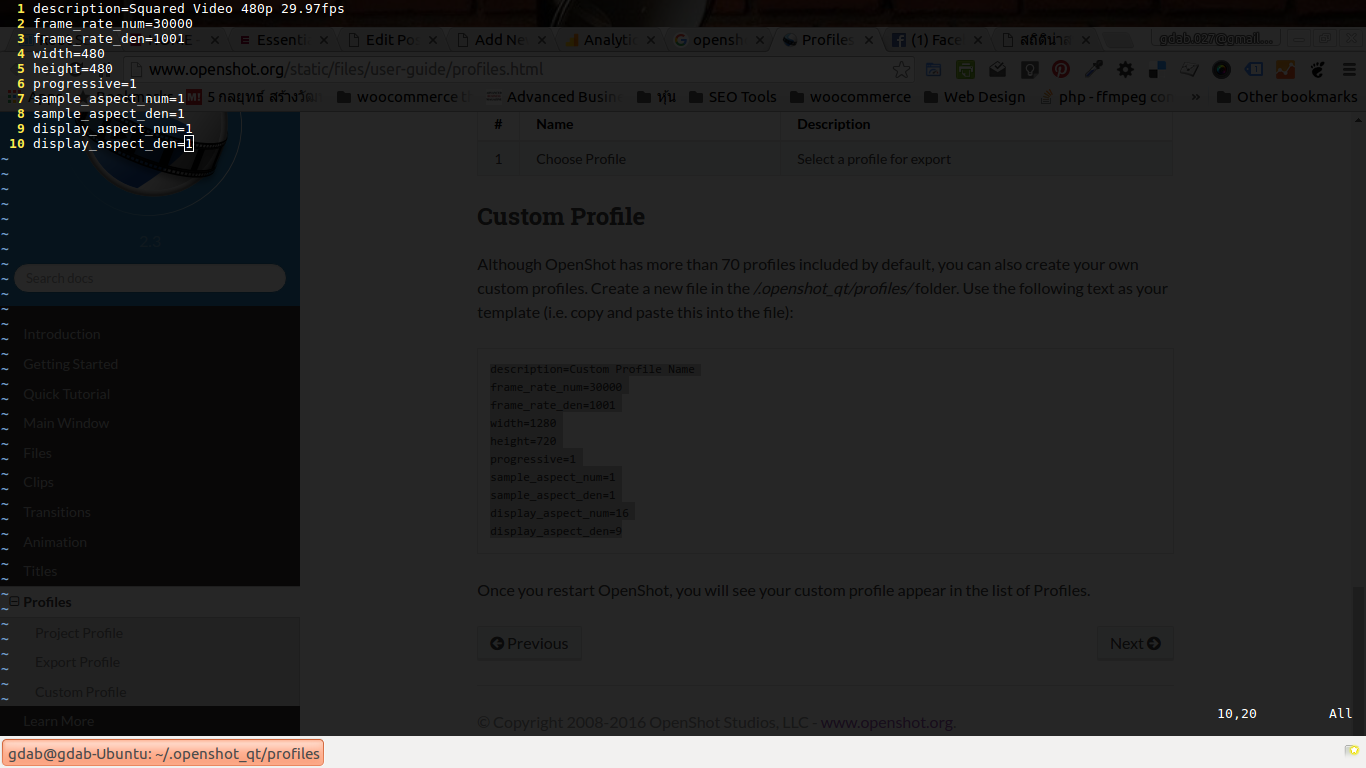This screenshot has width=1366, height=768.
Task: Open Custom Profile sub-item in sidebar
Action: (81, 692)
